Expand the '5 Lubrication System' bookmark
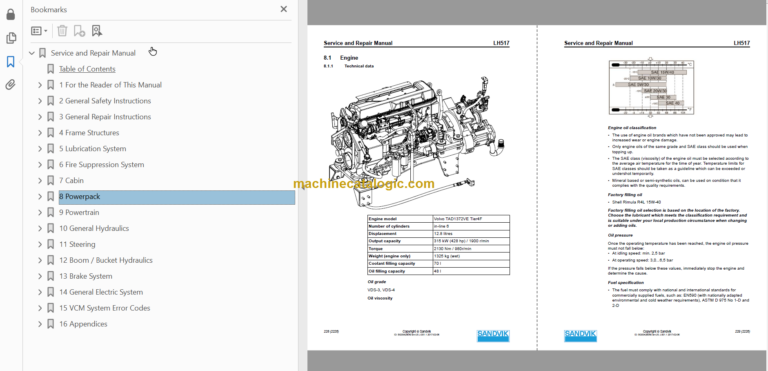Image resolution: width=768 pixels, height=371 pixels. [40, 148]
